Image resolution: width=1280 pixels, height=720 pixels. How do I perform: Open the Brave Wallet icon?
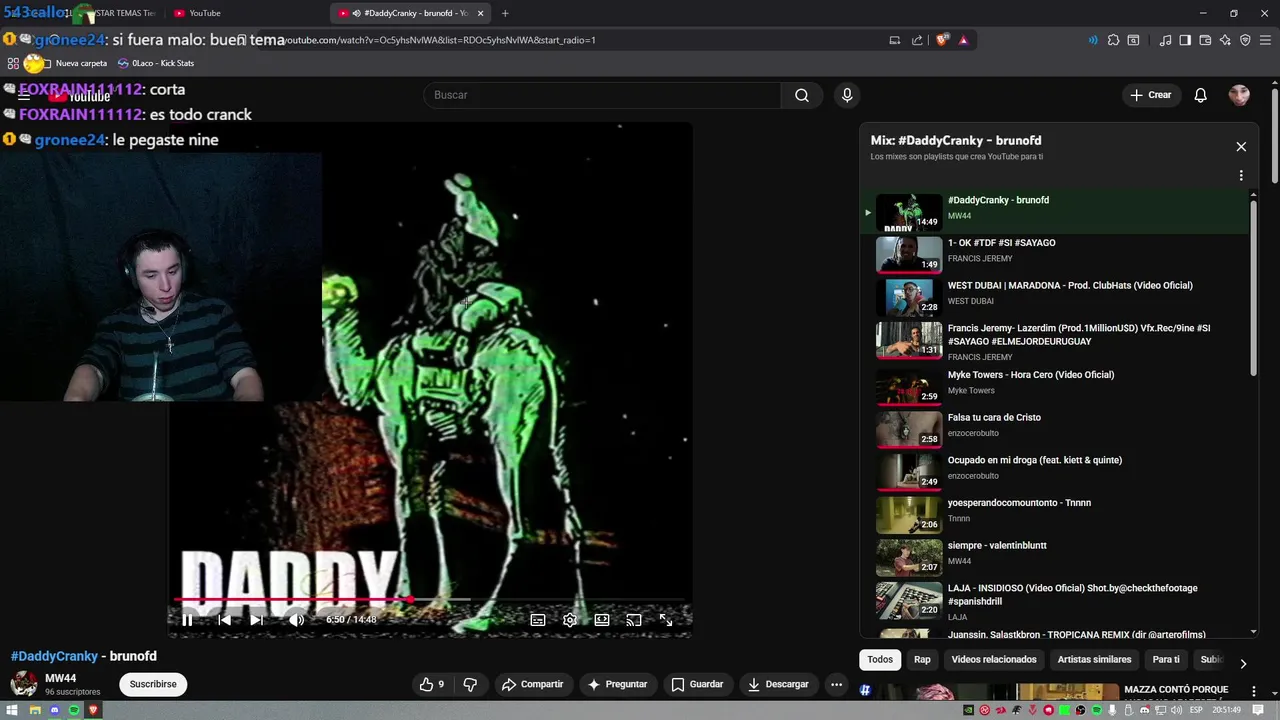[x=1205, y=40]
